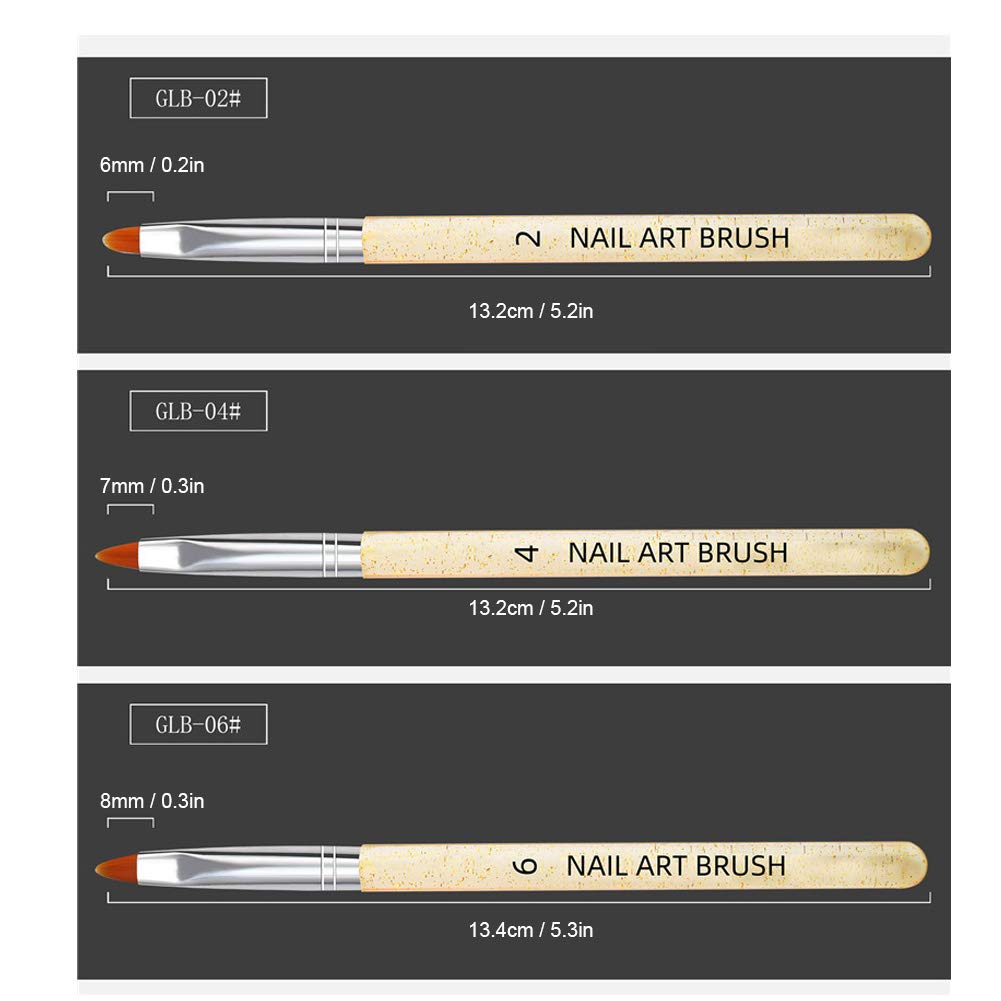Click the silver ferrule of brush 4
1001x1001 pixels.
coord(250,555)
